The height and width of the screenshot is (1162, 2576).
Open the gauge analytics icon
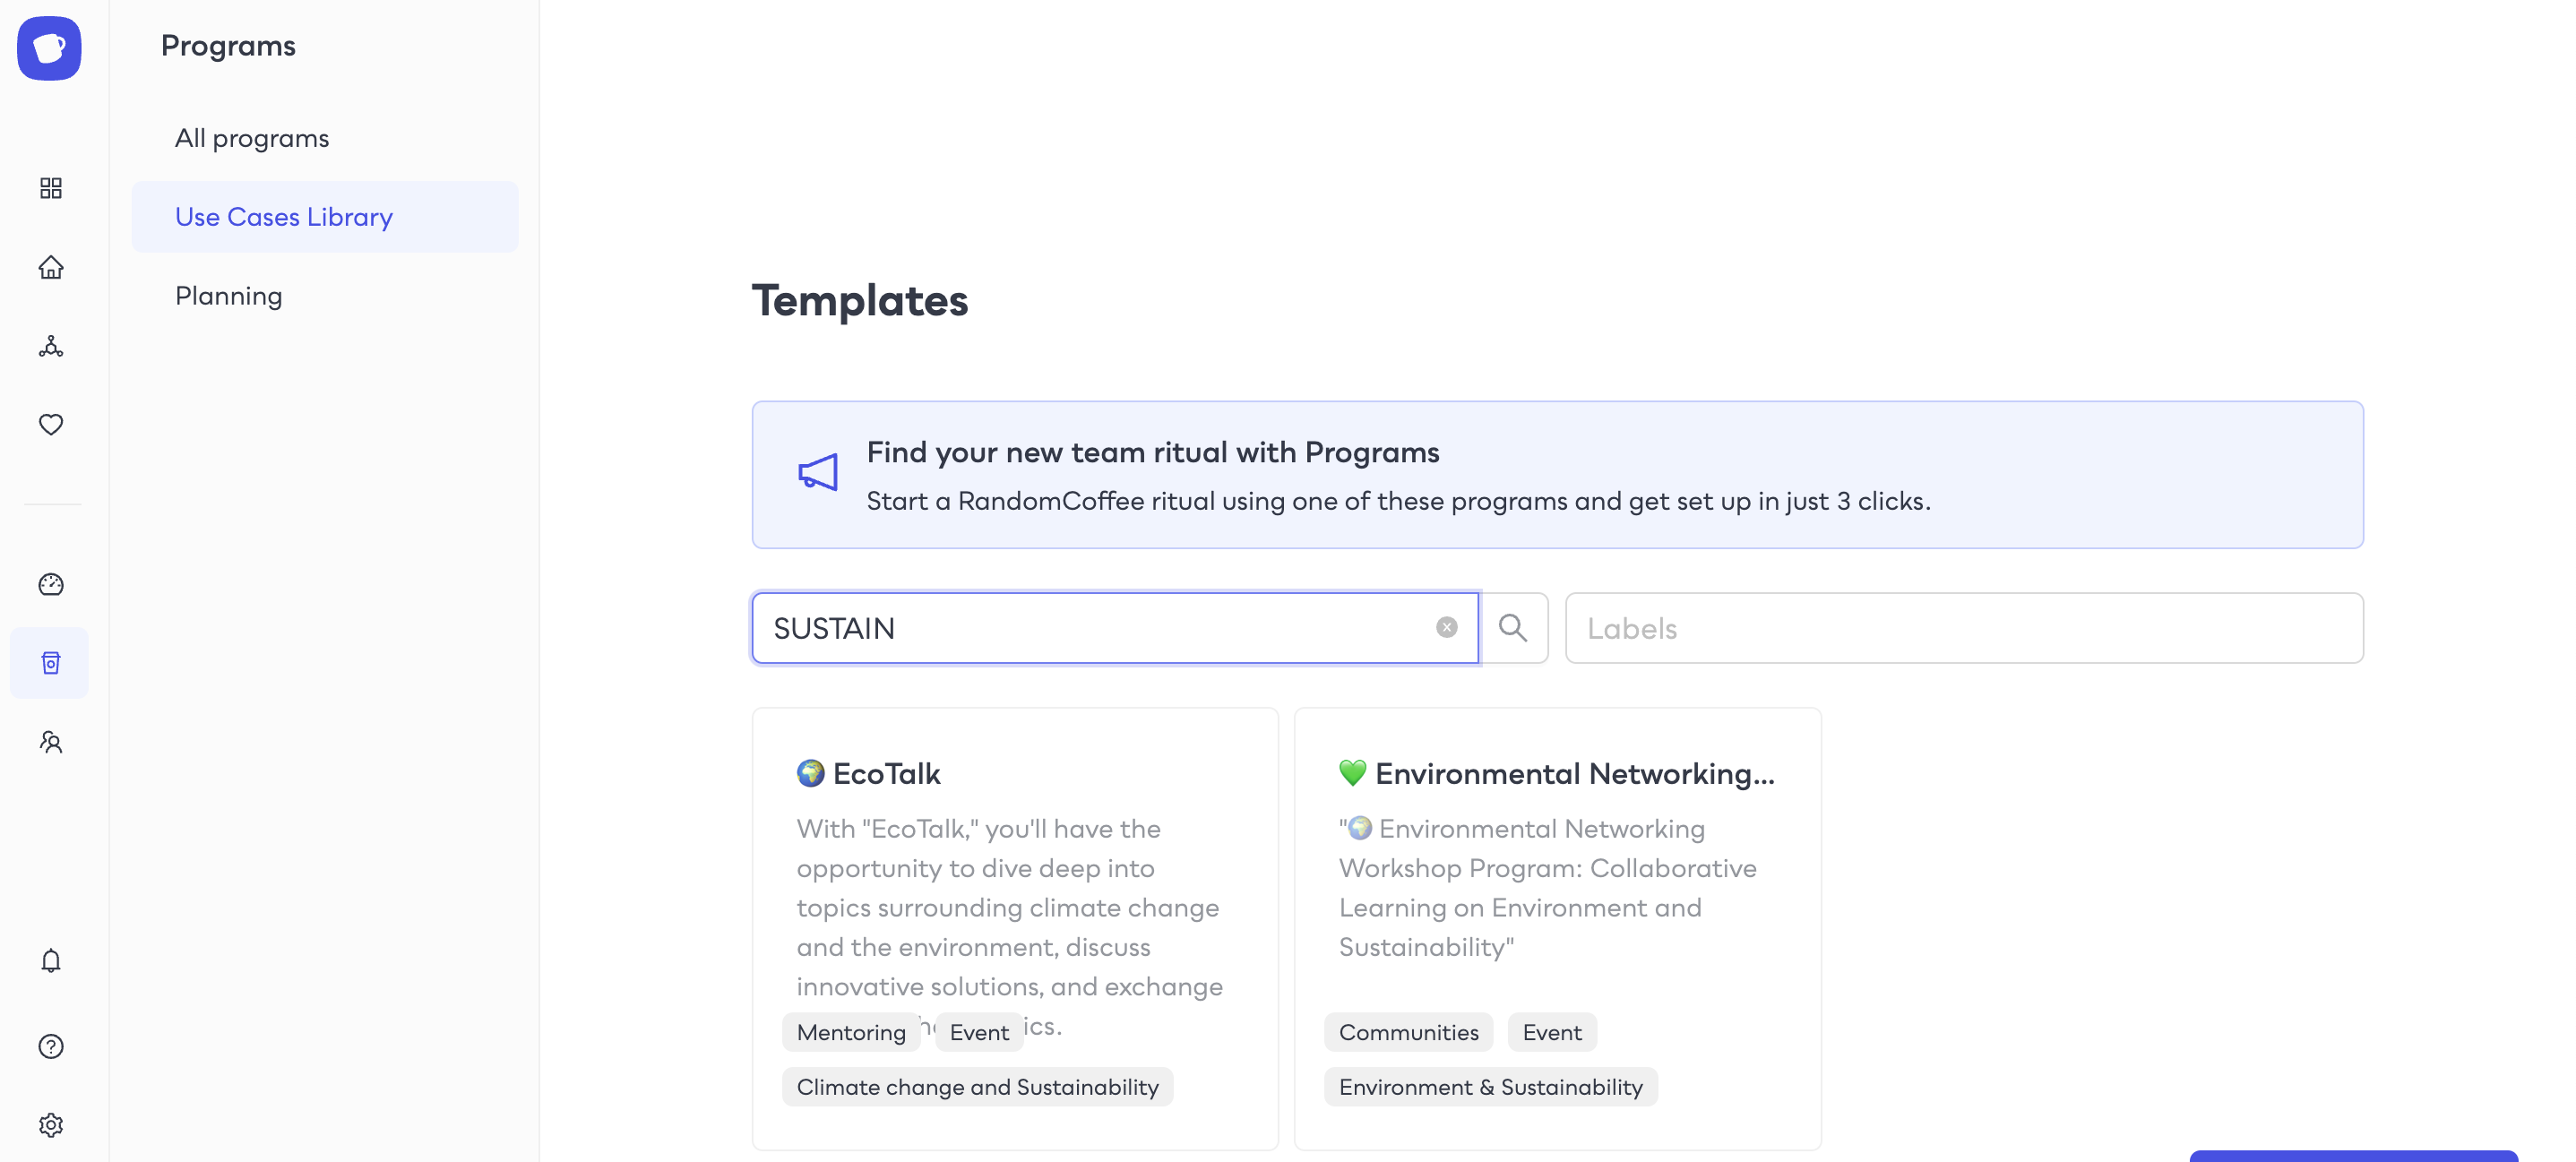pyautogui.click(x=51, y=584)
